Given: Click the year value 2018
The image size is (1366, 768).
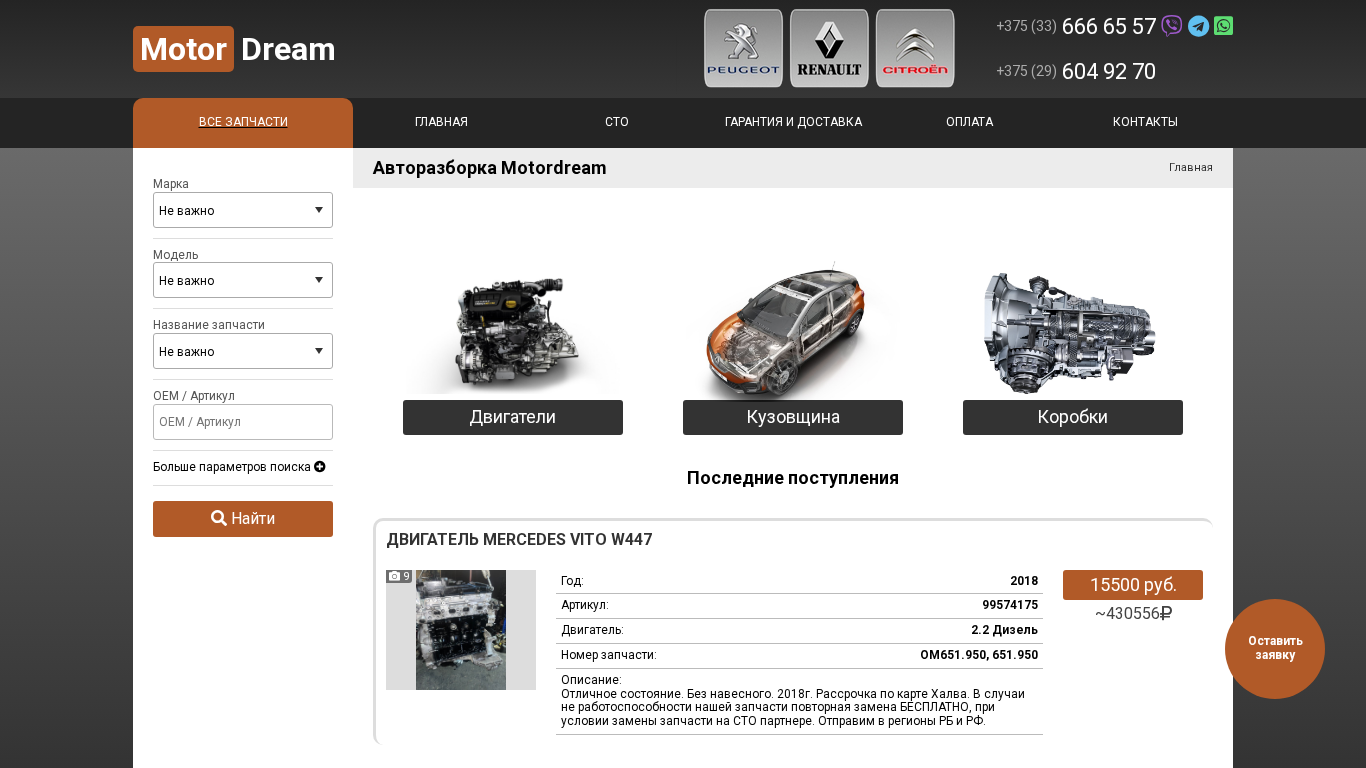Looking at the screenshot, I should point(1024,581).
